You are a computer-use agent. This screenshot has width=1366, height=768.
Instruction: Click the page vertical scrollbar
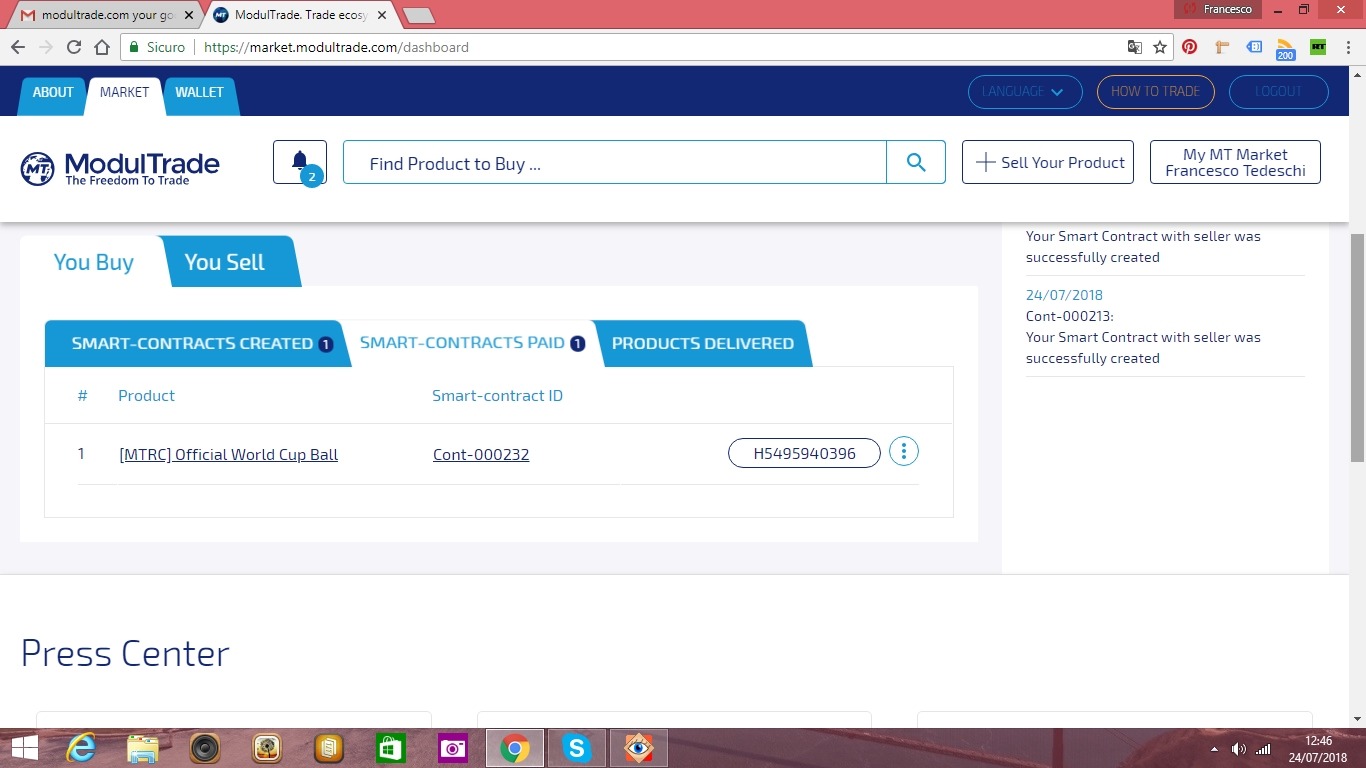coord(1357,347)
